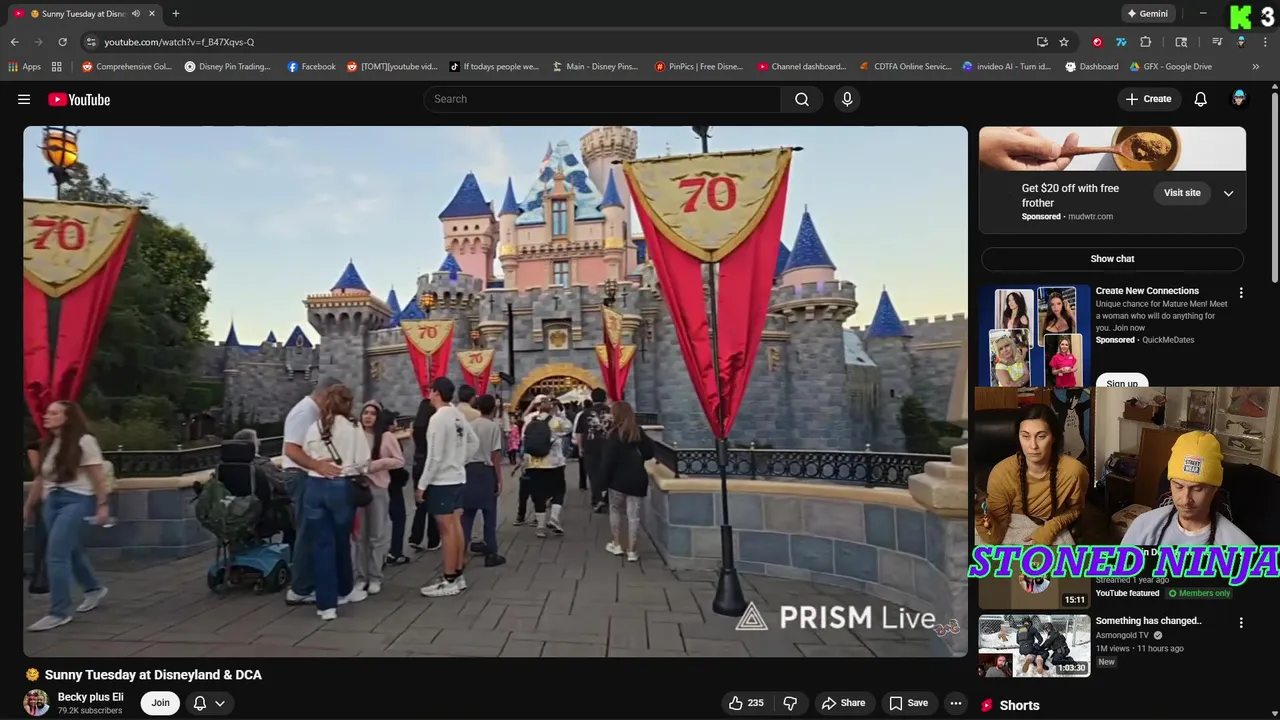Open options for Something has changed video
The width and height of the screenshot is (1280, 720).
click(x=1241, y=623)
